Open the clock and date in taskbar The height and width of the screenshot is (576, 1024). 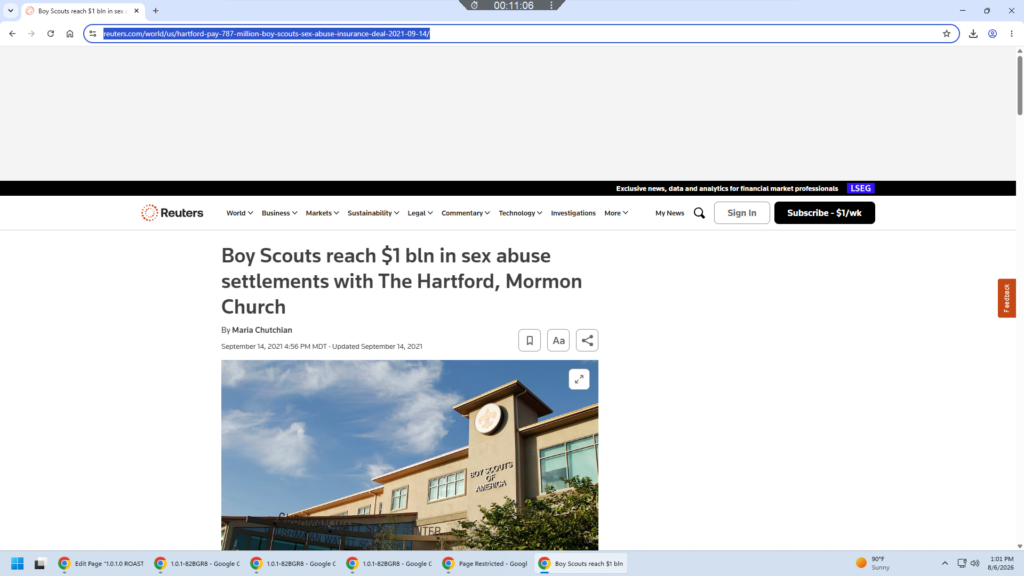pyautogui.click(x=1001, y=563)
